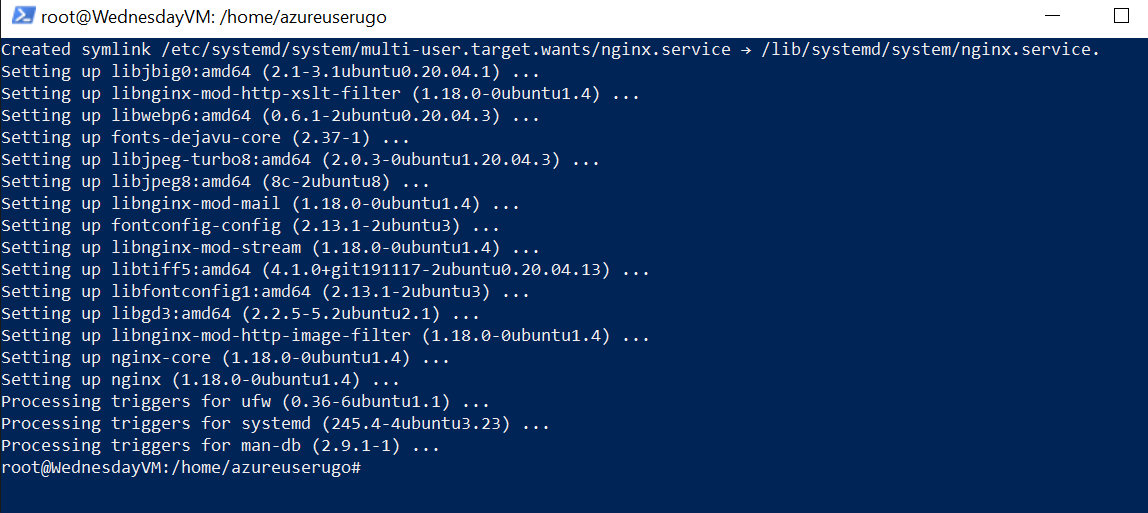Click the PowerShell icon in title bar
1148x513 pixels.
[23, 17]
